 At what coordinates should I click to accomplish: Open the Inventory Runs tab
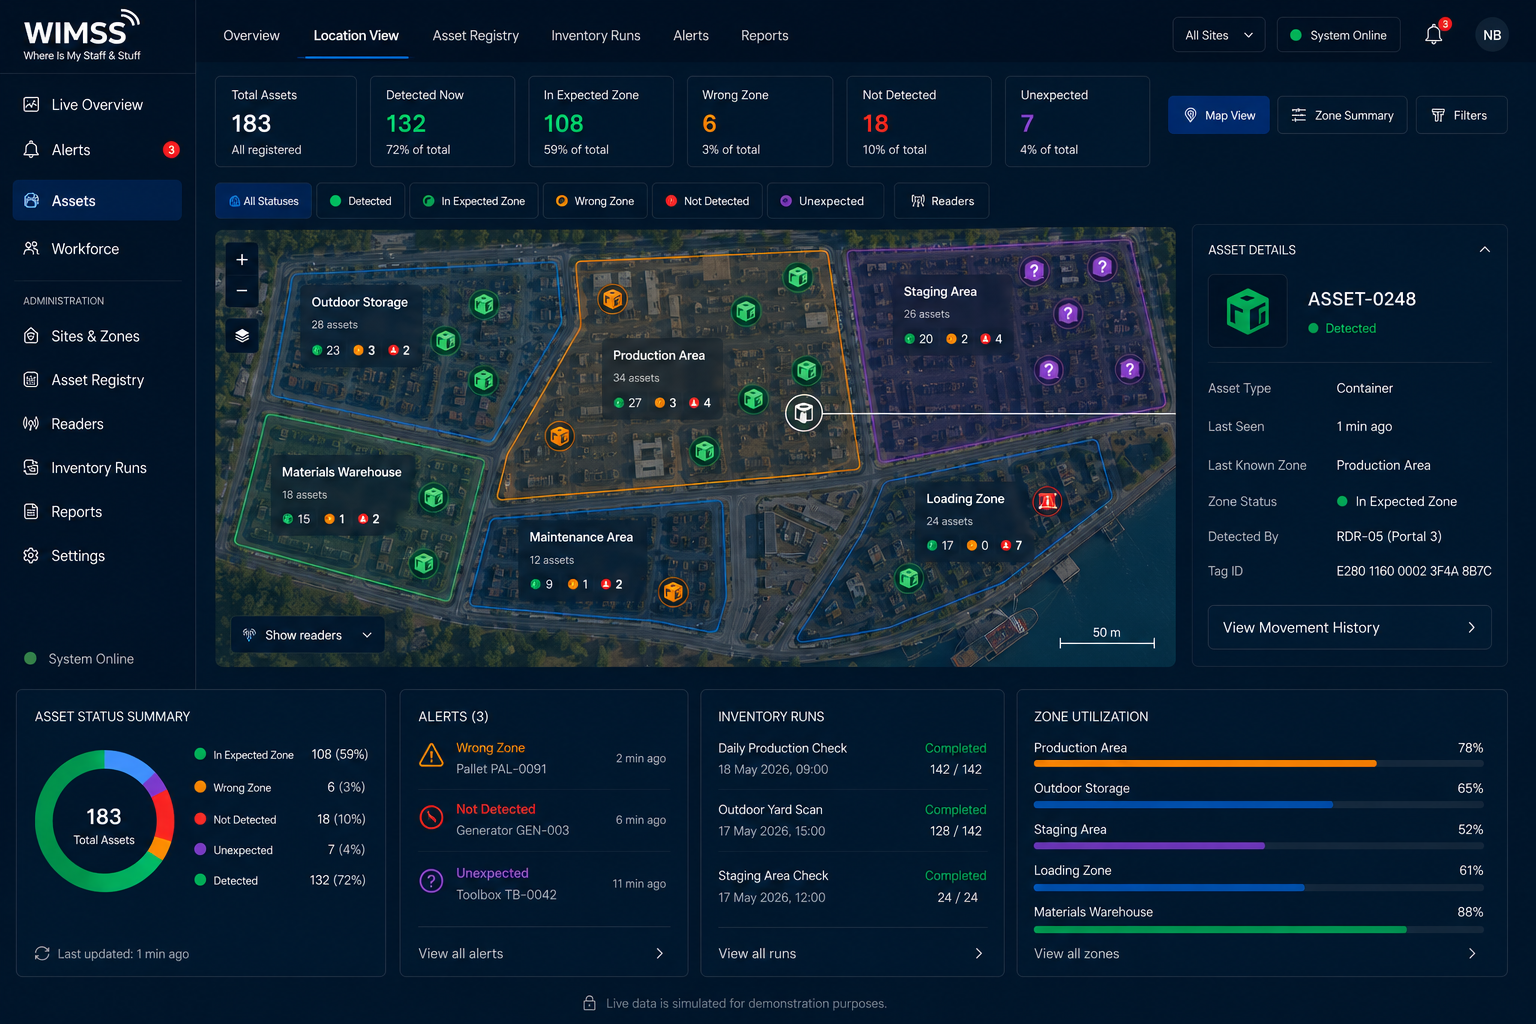(596, 36)
